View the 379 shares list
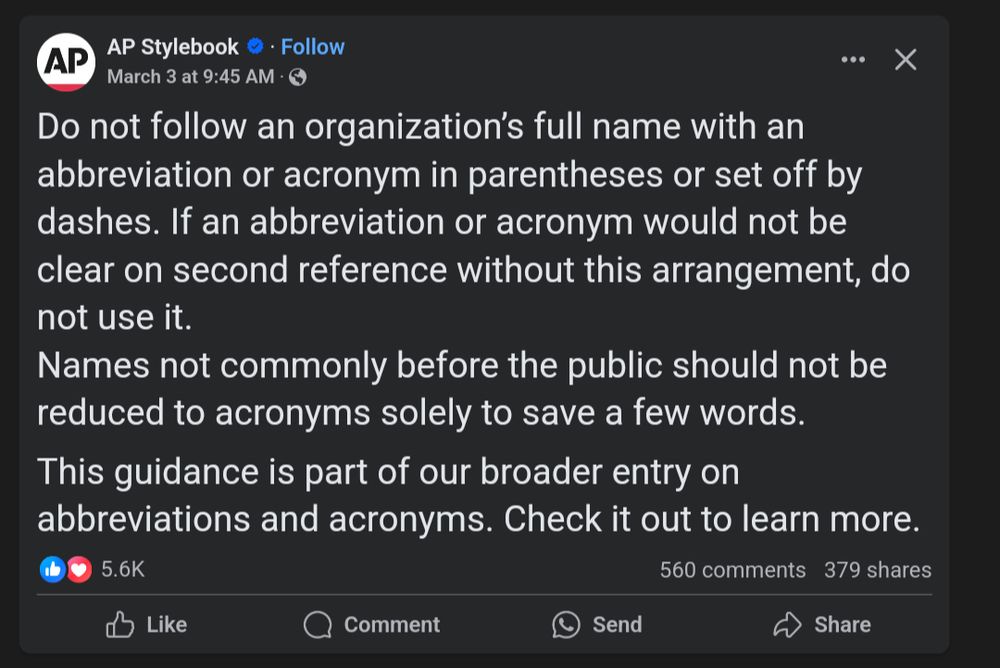Viewport: 1000px width, 668px height. [877, 570]
